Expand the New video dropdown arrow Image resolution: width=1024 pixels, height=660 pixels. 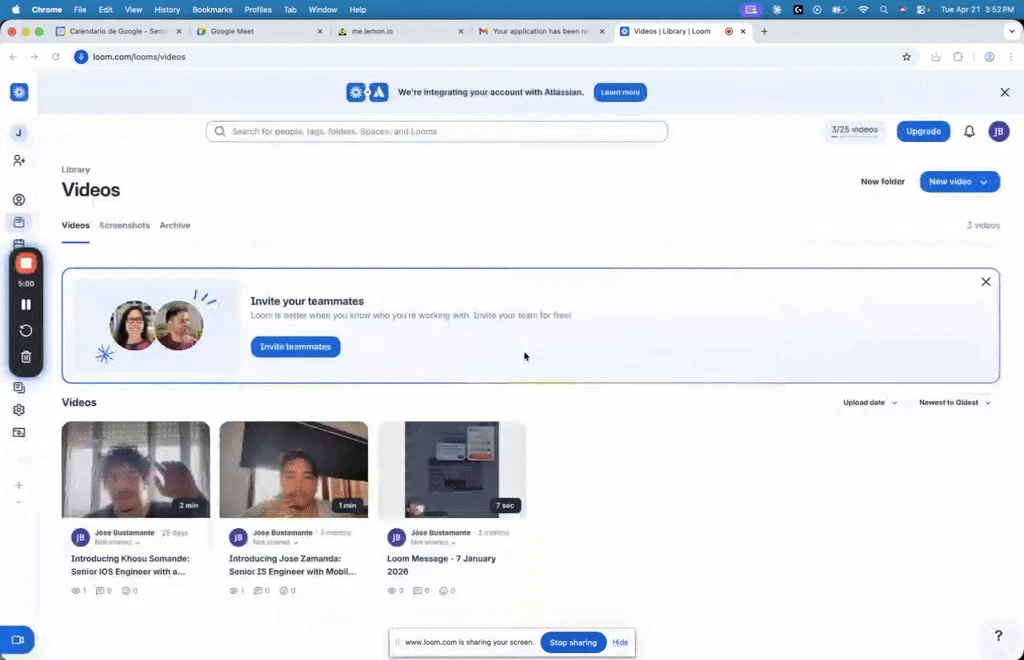[x=984, y=181]
